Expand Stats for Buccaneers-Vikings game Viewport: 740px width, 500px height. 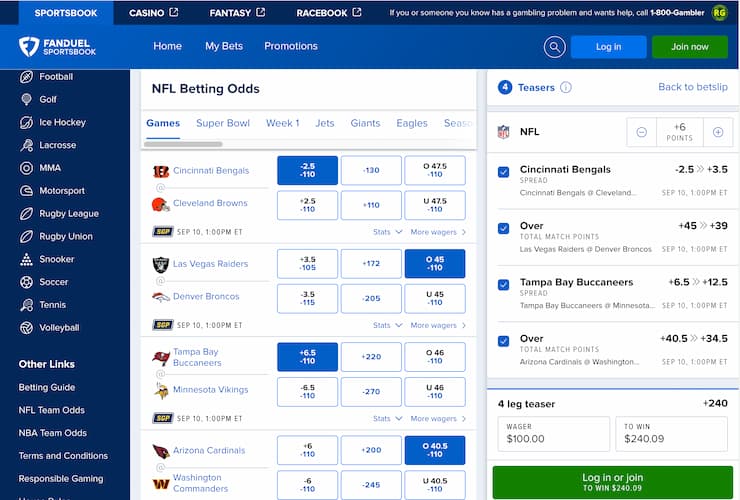coord(387,418)
